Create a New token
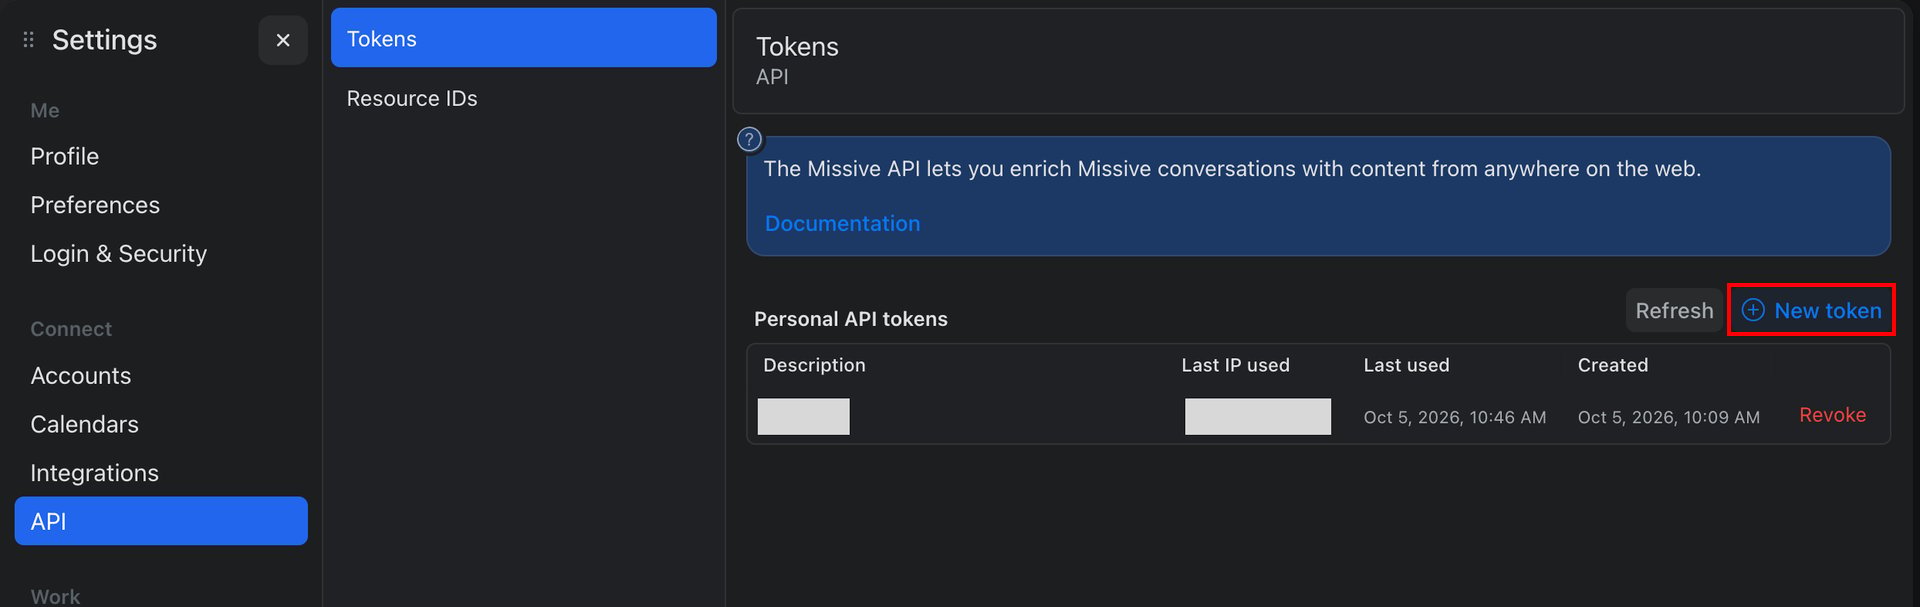The width and height of the screenshot is (1920, 607). 1811,310
